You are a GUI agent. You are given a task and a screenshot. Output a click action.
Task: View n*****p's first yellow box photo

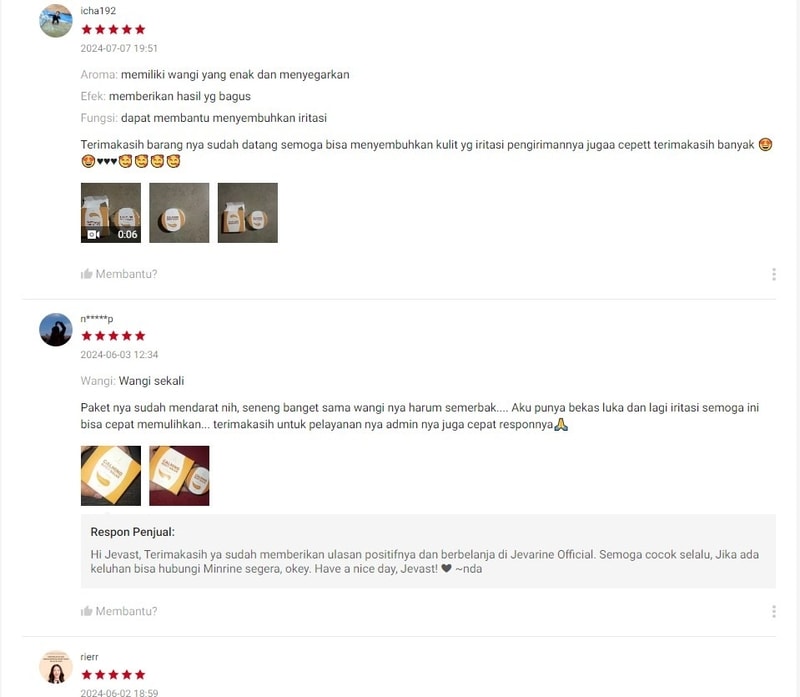tap(111, 476)
